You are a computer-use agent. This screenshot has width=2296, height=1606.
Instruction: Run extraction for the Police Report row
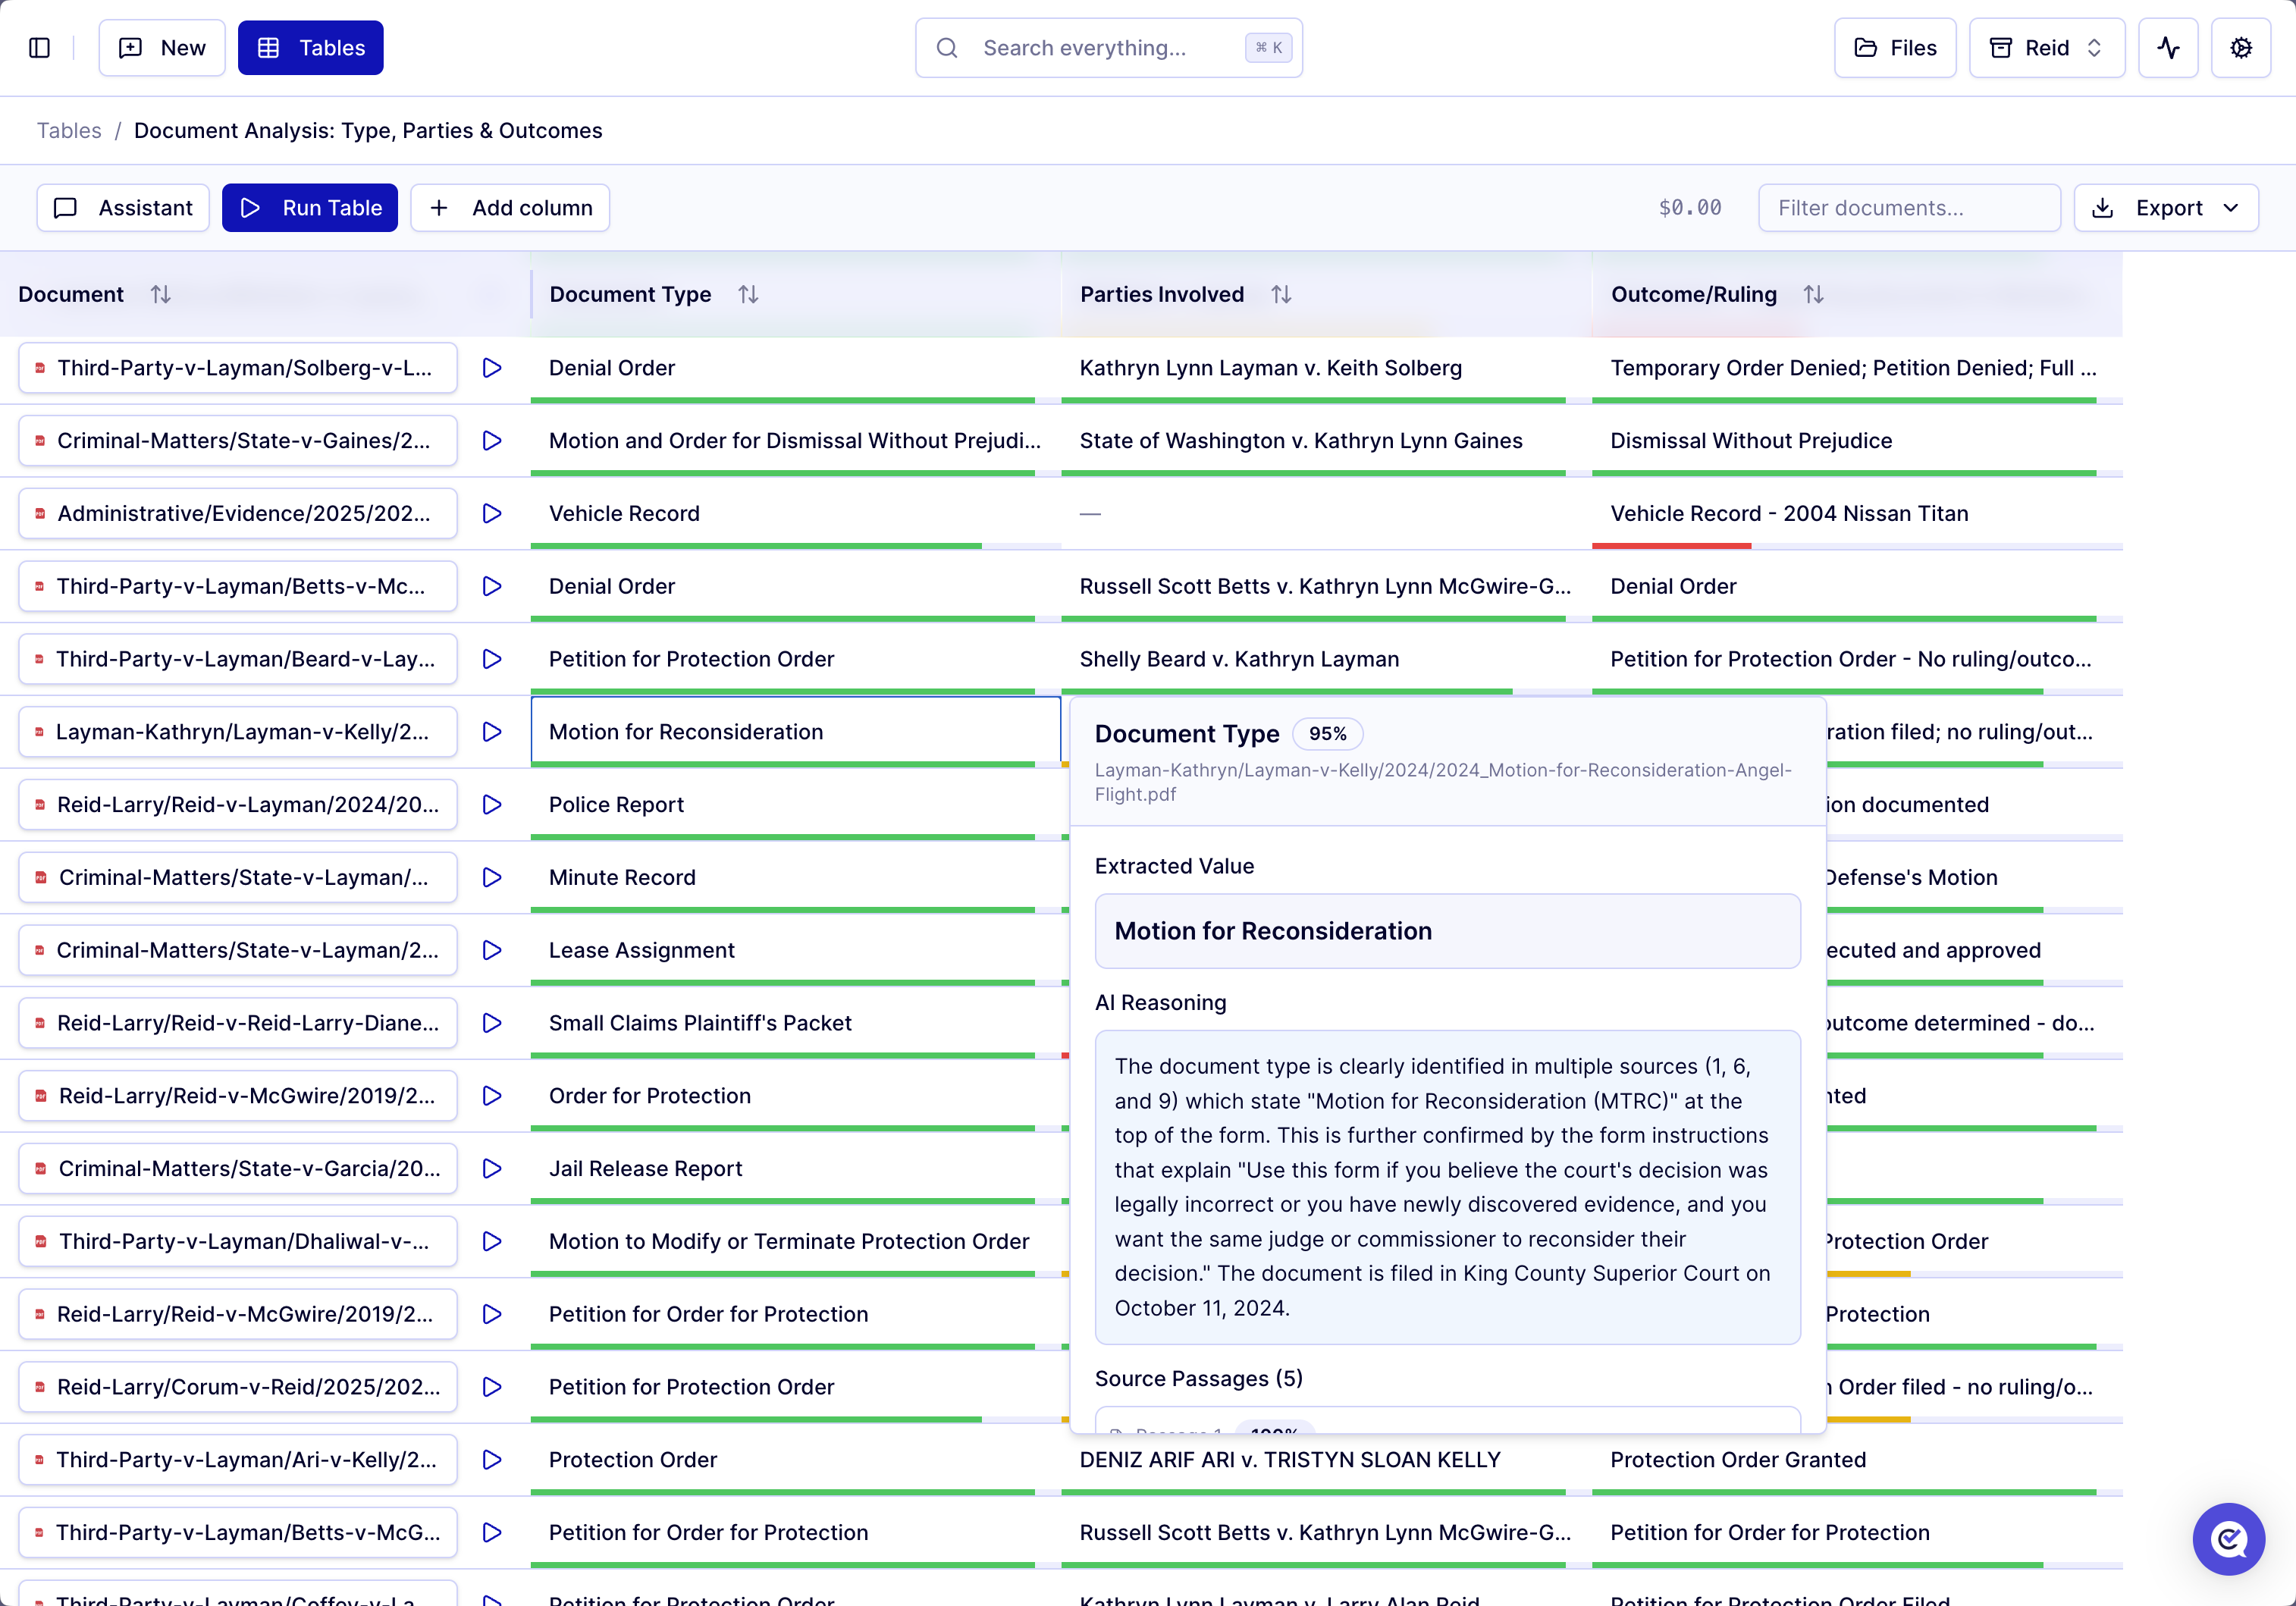[x=491, y=804]
